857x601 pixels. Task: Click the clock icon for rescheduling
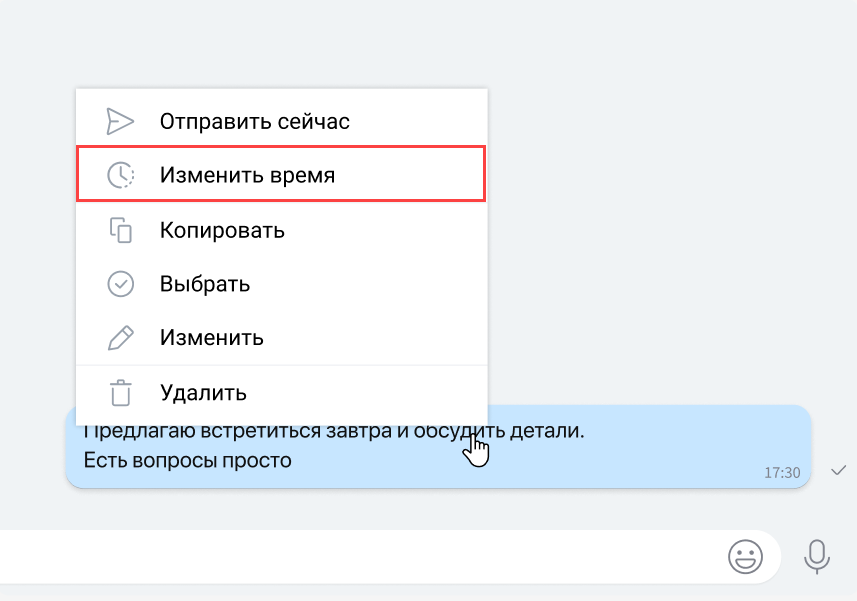(120, 175)
